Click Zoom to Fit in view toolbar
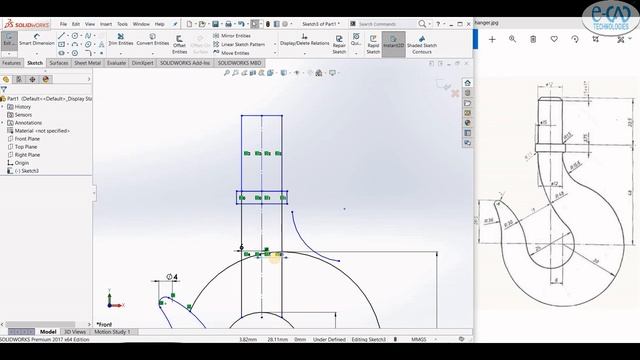The height and width of the screenshot is (360, 640). (227, 73)
